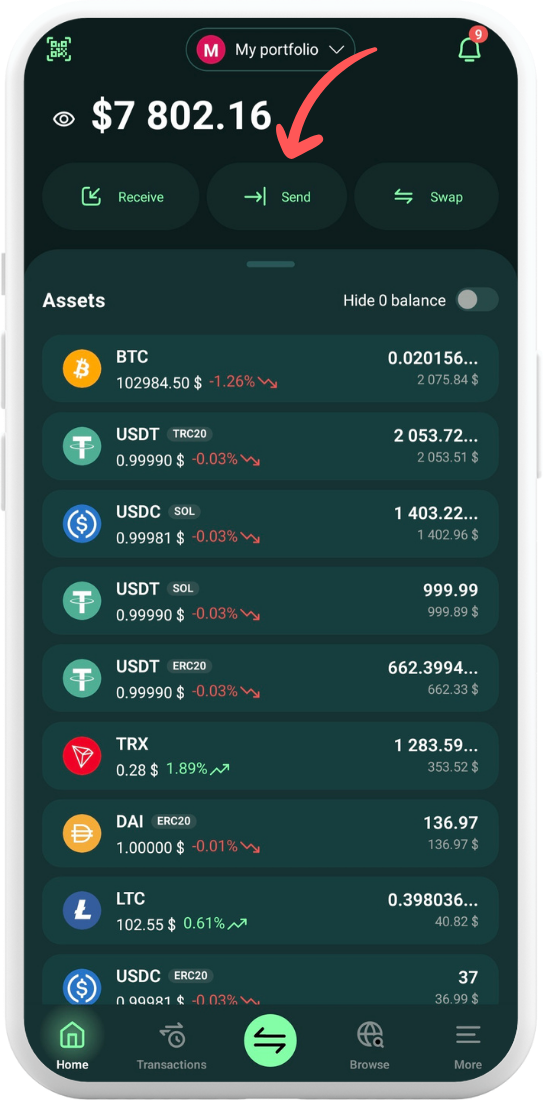Tap the red TRX token icon

(x=82, y=756)
